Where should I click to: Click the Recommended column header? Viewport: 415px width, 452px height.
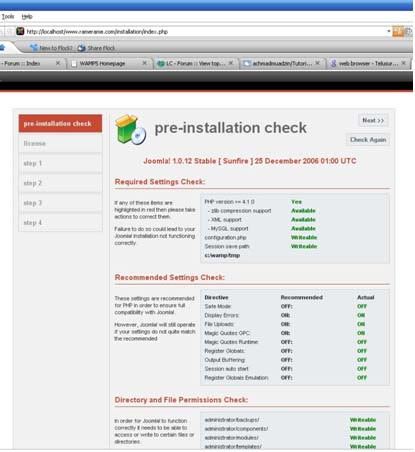coord(302,297)
